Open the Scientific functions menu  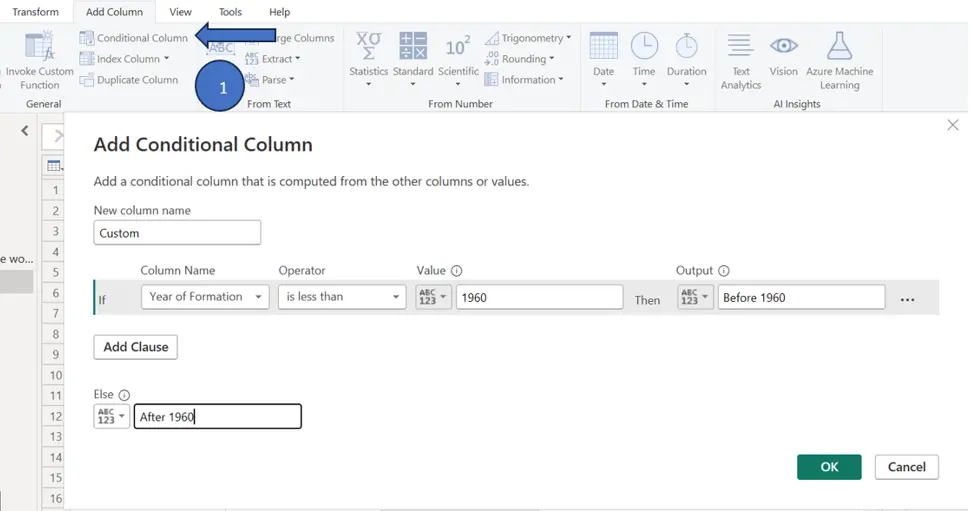[458, 60]
